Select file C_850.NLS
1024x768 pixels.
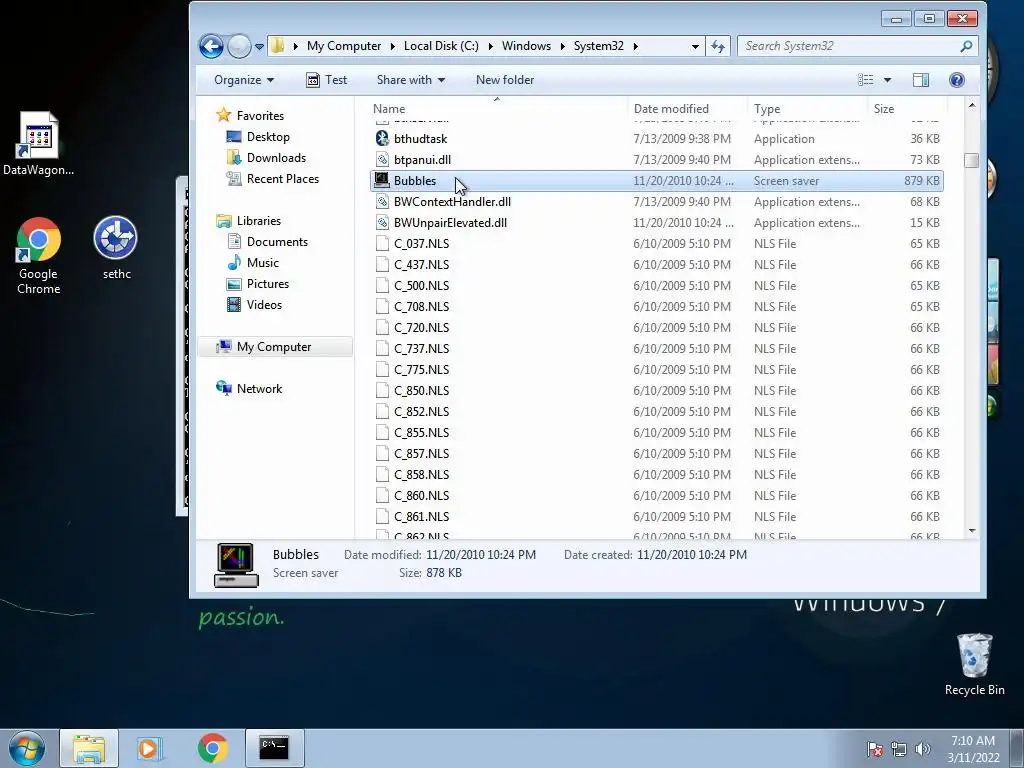click(421, 391)
